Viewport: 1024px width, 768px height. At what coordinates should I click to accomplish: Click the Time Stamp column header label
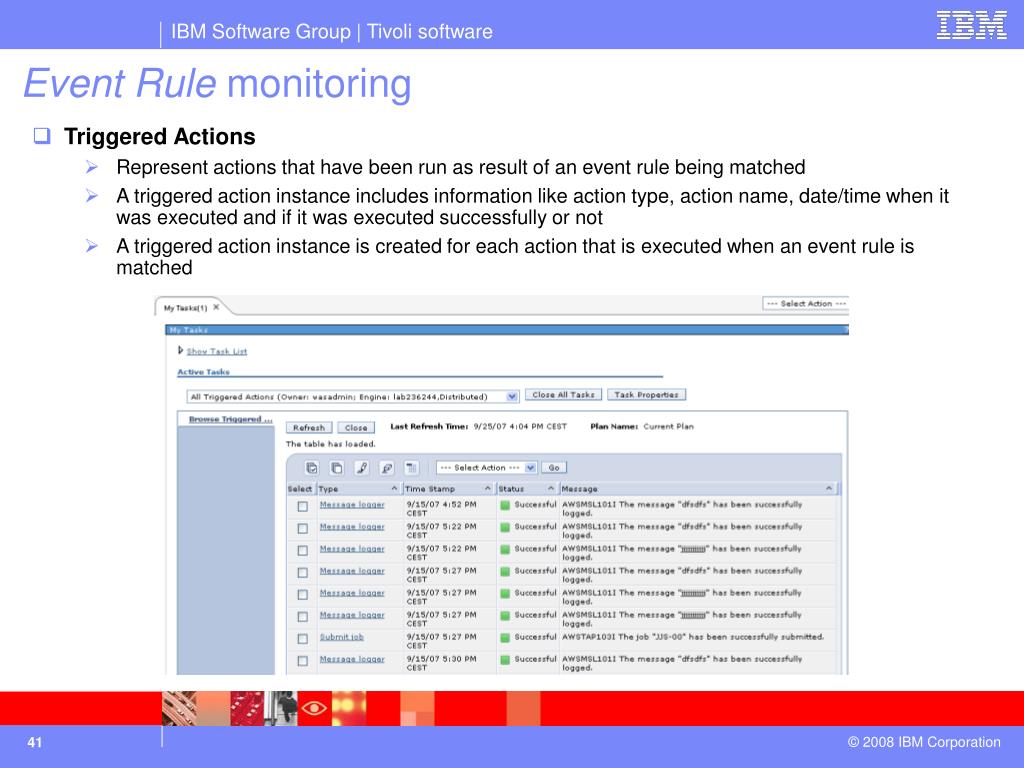coord(430,489)
